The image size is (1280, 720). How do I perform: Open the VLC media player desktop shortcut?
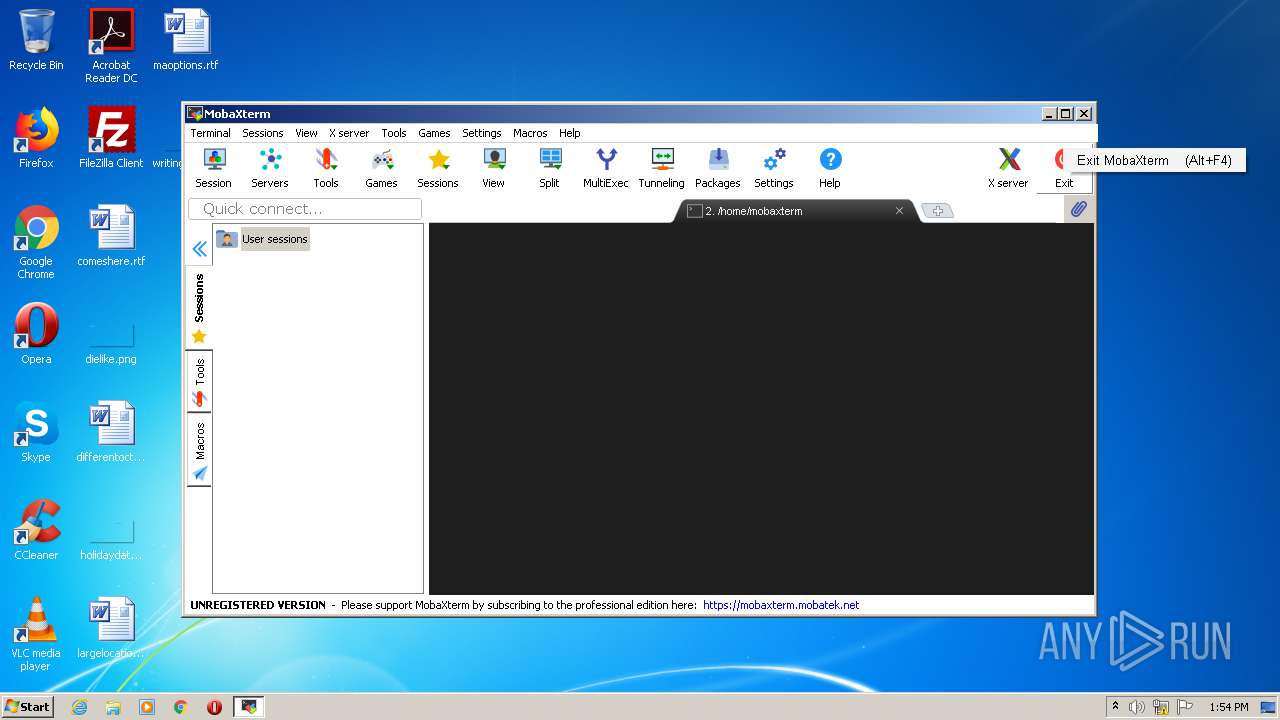coord(36,634)
